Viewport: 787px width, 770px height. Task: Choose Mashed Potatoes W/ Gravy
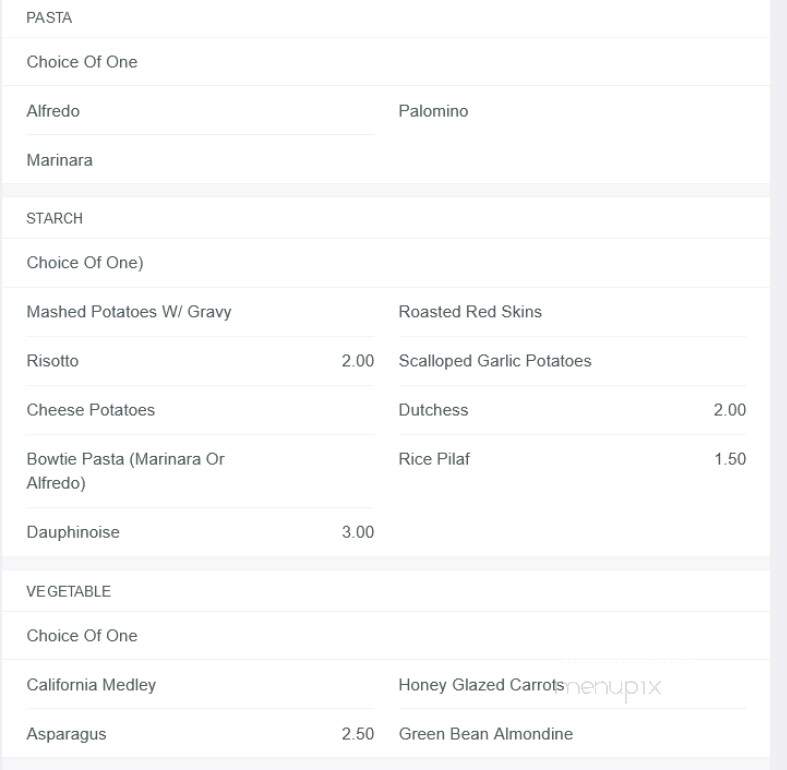(x=129, y=312)
